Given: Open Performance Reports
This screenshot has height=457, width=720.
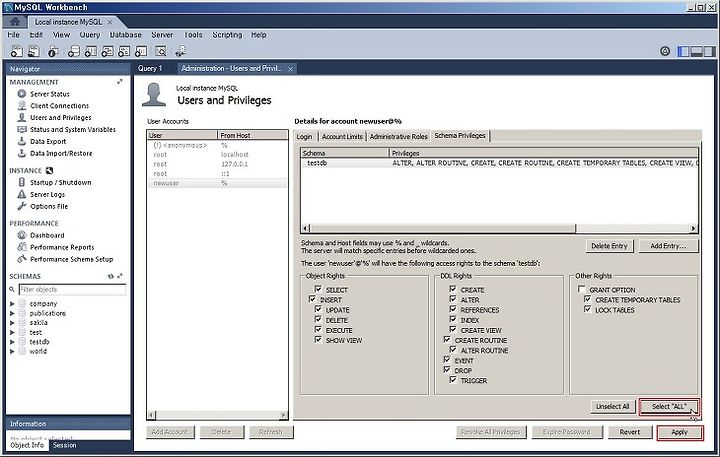Looking at the screenshot, I should click(x=62, y=247).
